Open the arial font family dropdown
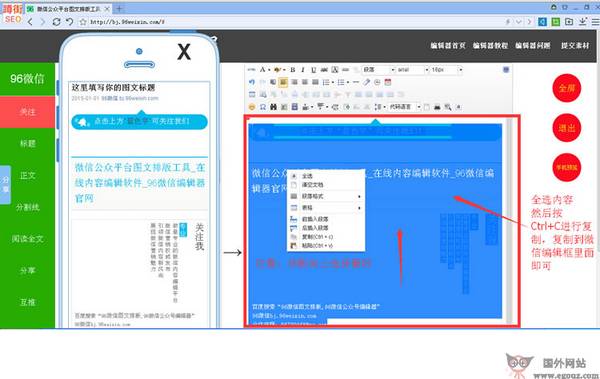Screen dimensions: 600x379 coord(412,70)
